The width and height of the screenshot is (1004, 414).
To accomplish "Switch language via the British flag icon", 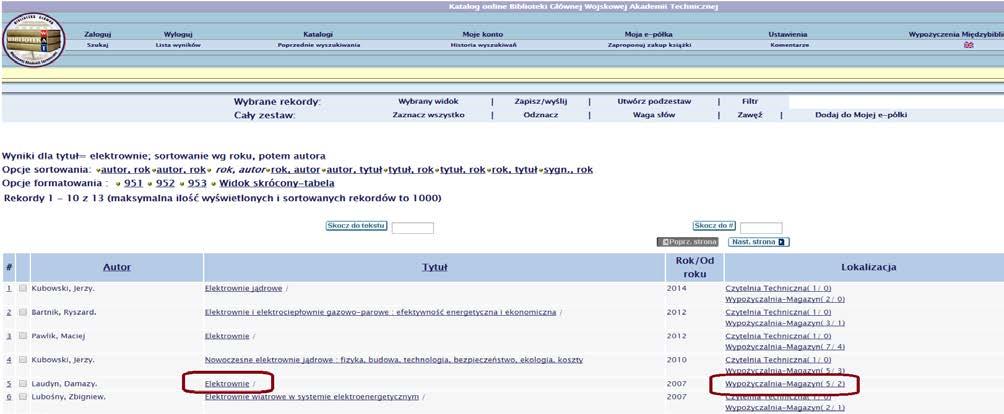I will point(968,45).
